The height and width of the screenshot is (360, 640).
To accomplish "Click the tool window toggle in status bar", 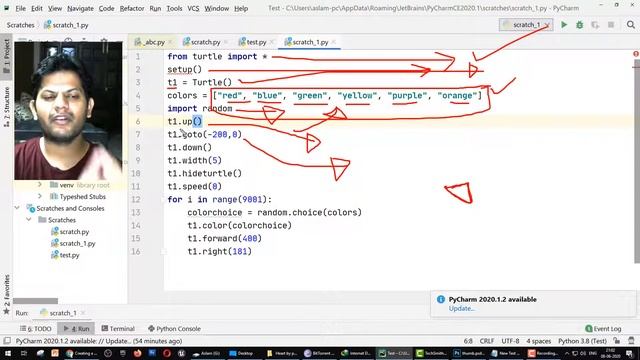I will click(7, 341).
